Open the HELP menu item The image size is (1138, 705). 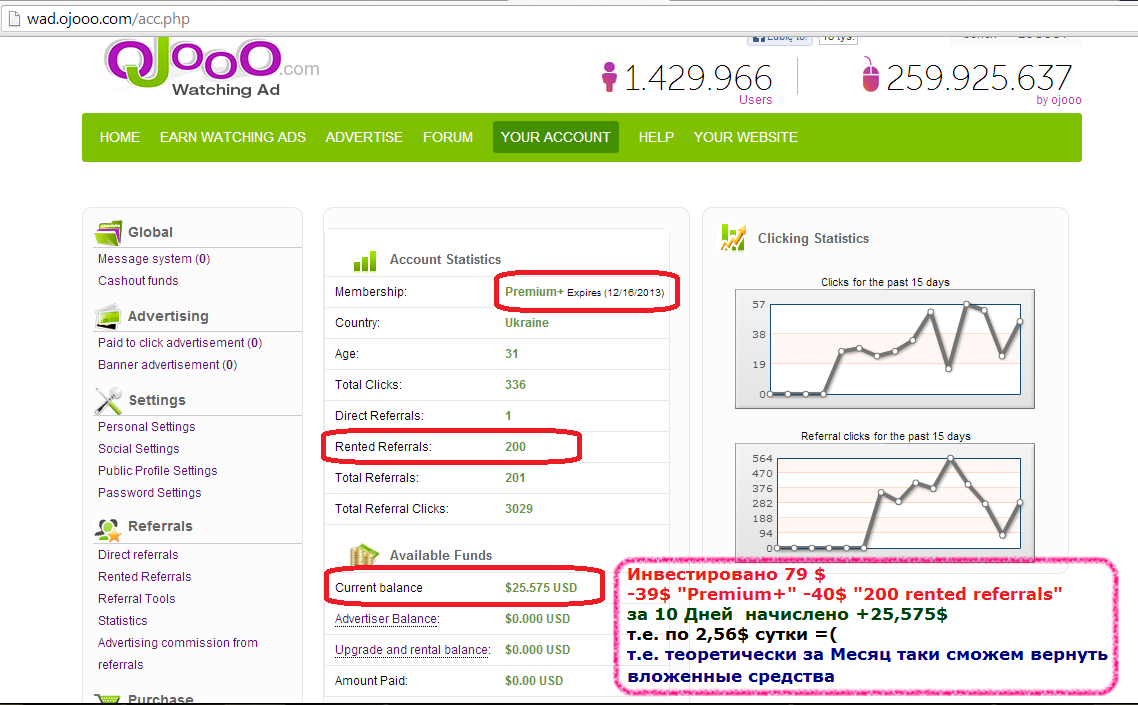point(656,137)
